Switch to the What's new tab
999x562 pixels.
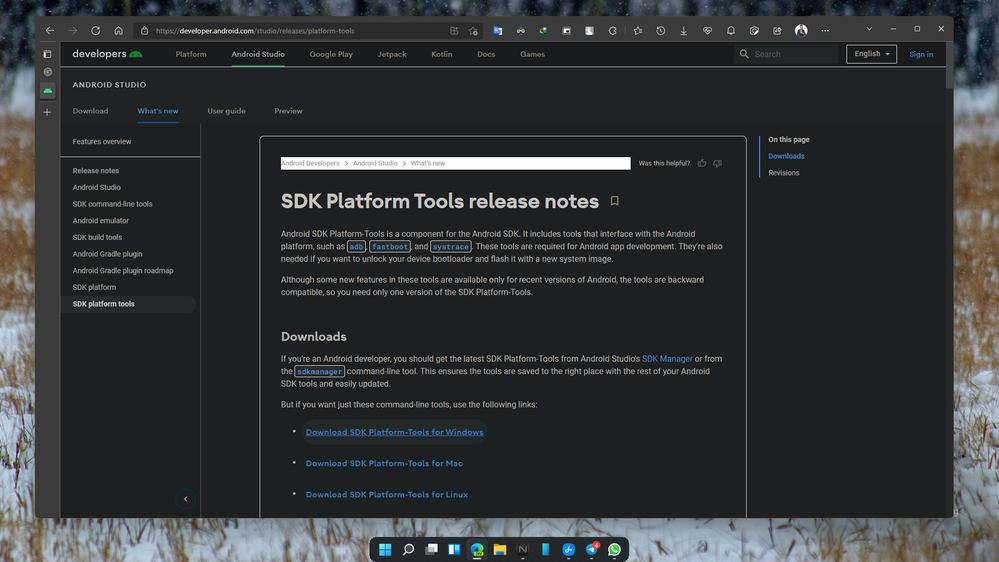click(157, 111)
